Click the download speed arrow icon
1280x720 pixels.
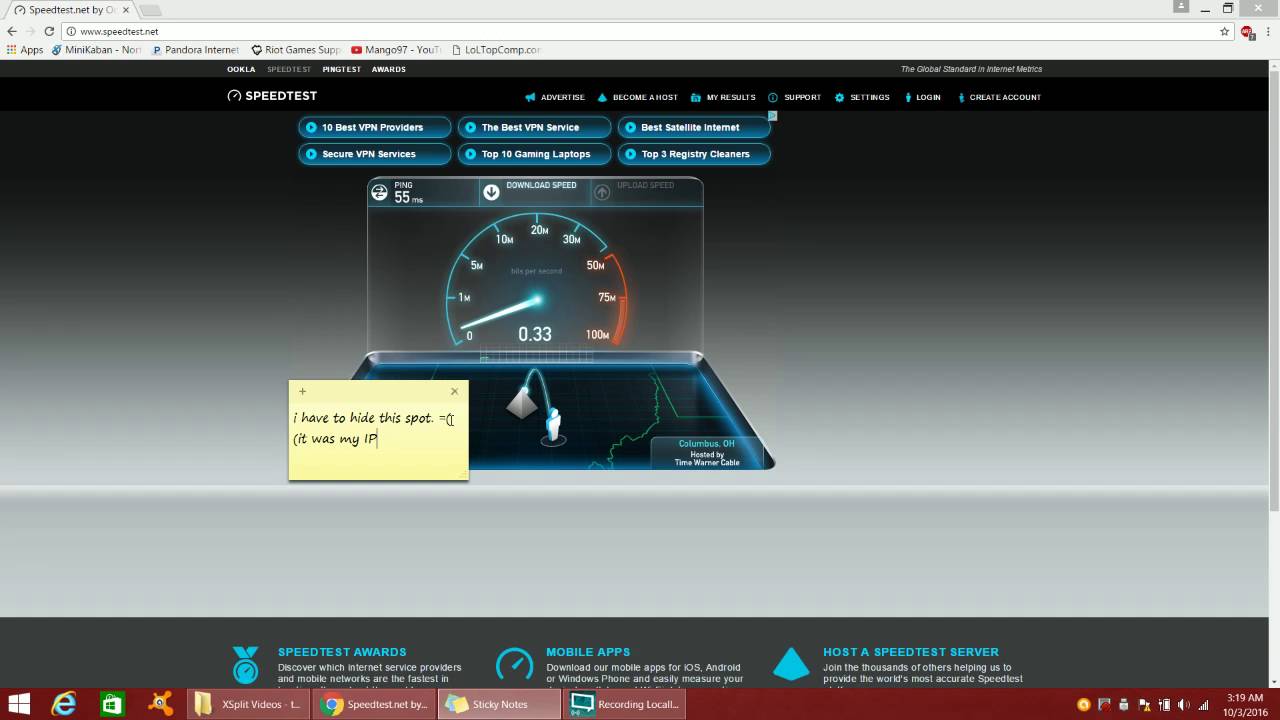(491, 192)
